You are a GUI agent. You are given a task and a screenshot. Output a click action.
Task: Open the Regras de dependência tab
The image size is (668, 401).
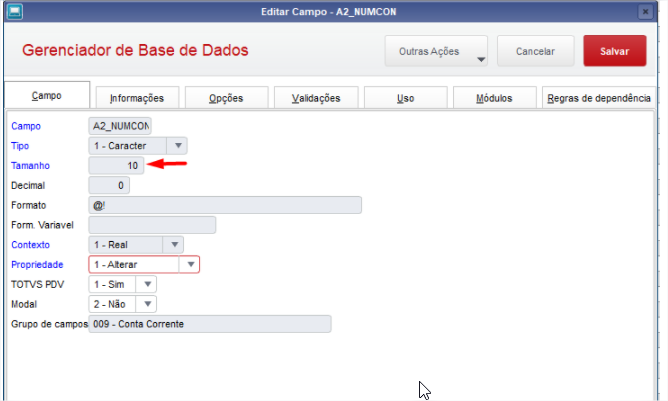pyautogui.click(x=599, y=98)
